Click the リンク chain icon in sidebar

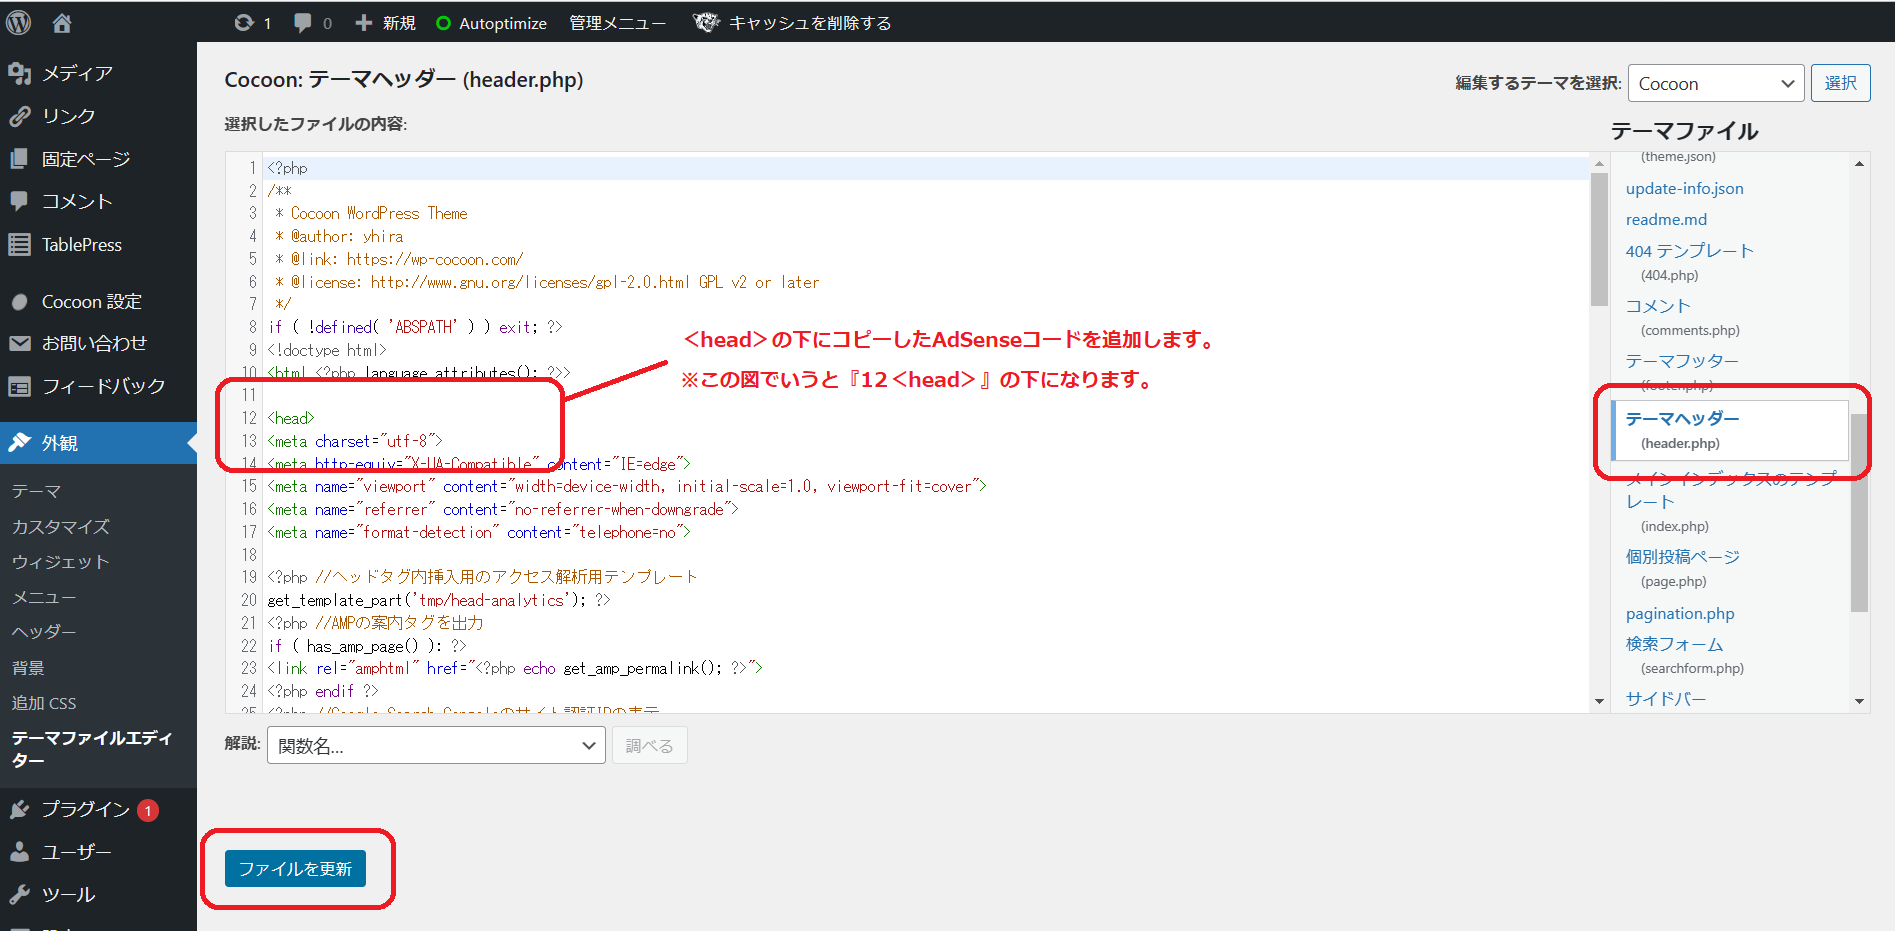[x=19, y=116]
